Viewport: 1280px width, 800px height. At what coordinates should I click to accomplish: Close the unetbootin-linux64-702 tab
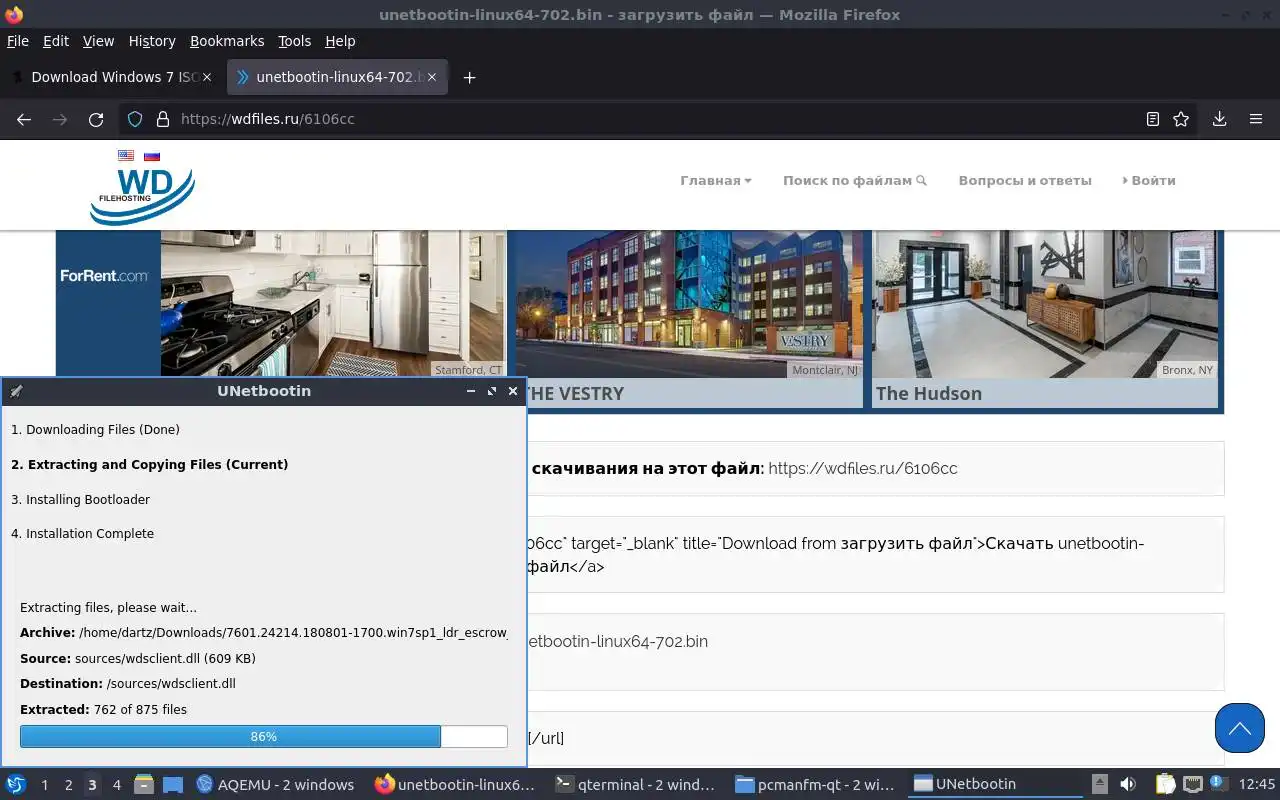[432, 77]
